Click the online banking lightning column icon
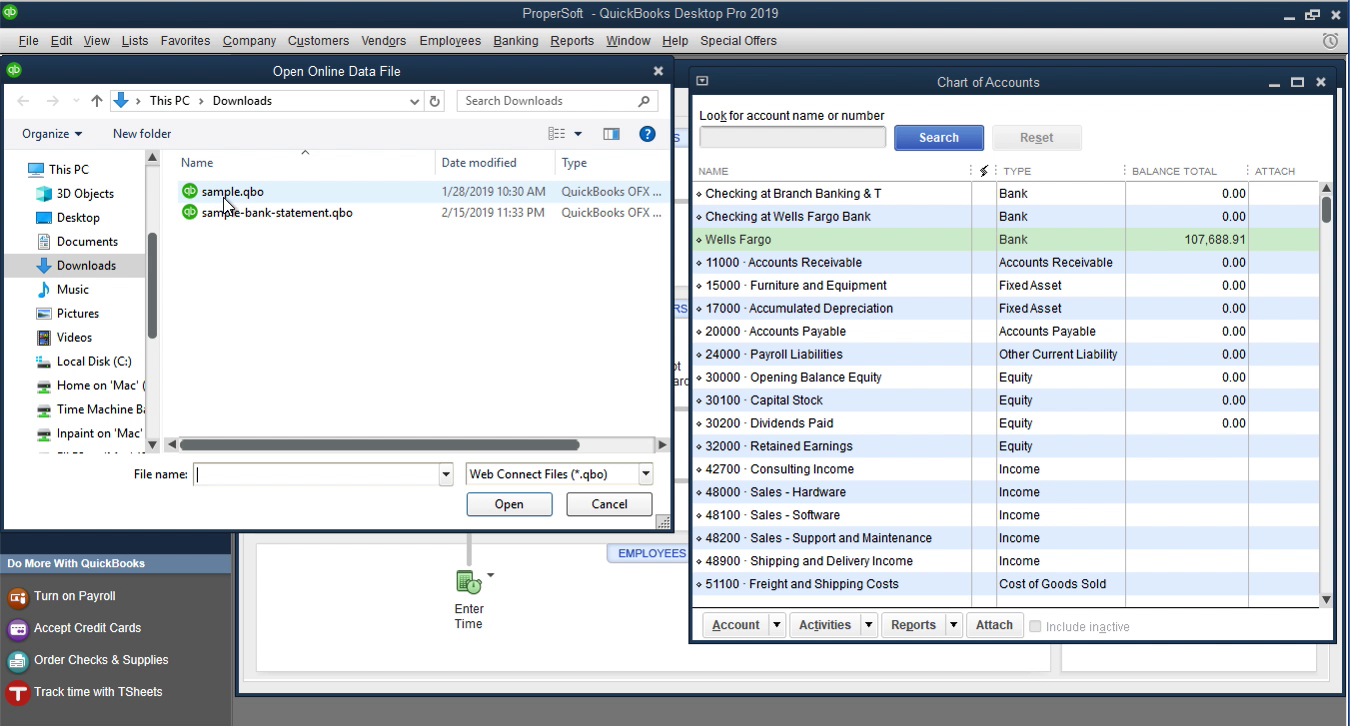The height and width of the screenshot is (726, 1350). (x=984, y=171)
